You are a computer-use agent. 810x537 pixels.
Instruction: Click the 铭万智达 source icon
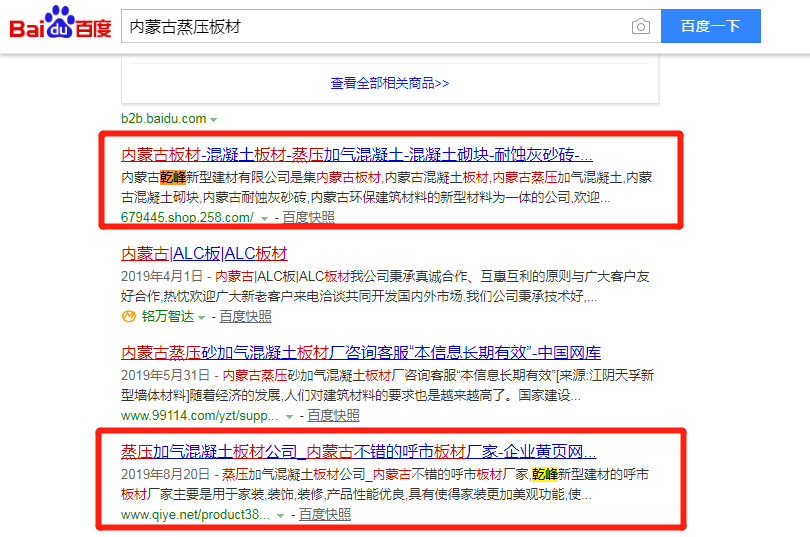[129, 316]
